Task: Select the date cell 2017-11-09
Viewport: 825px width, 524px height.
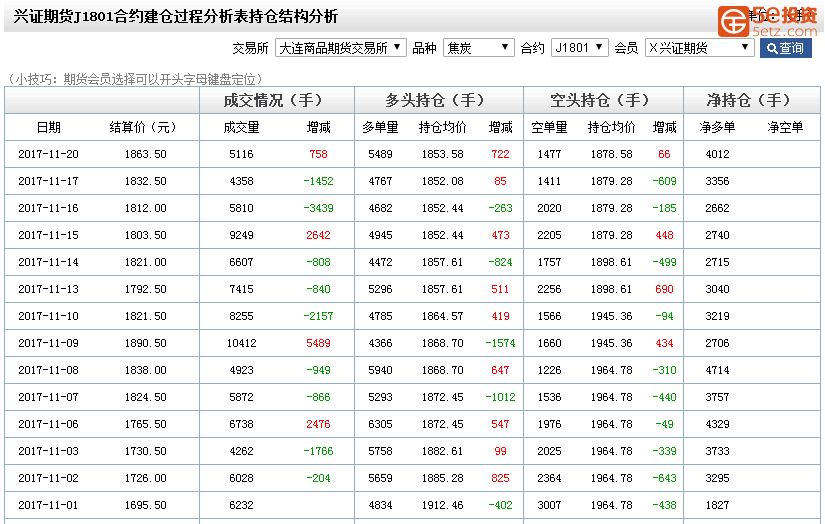Action: 48,343
